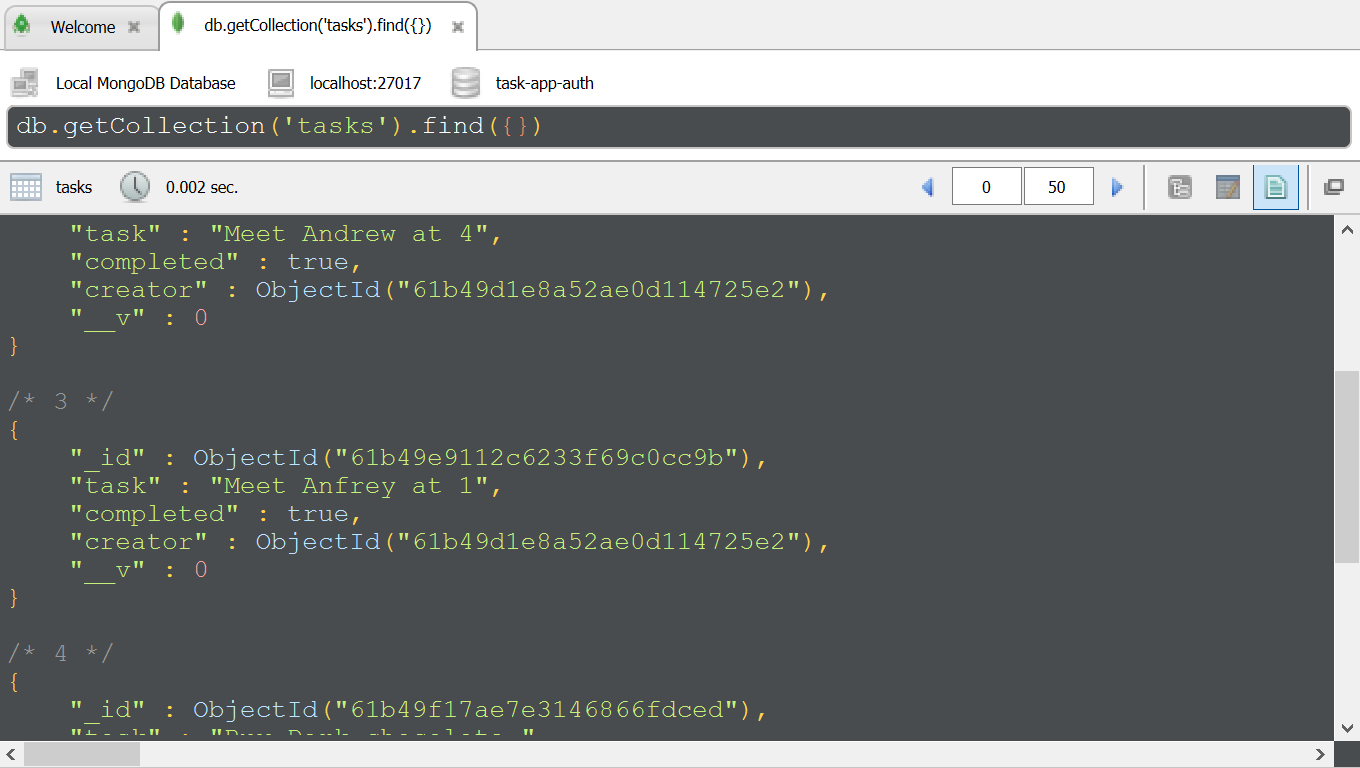Click the "__v" : 0 line of document 3
The height and width of the screenshot is (768, 1360).
tap(139, 570)
